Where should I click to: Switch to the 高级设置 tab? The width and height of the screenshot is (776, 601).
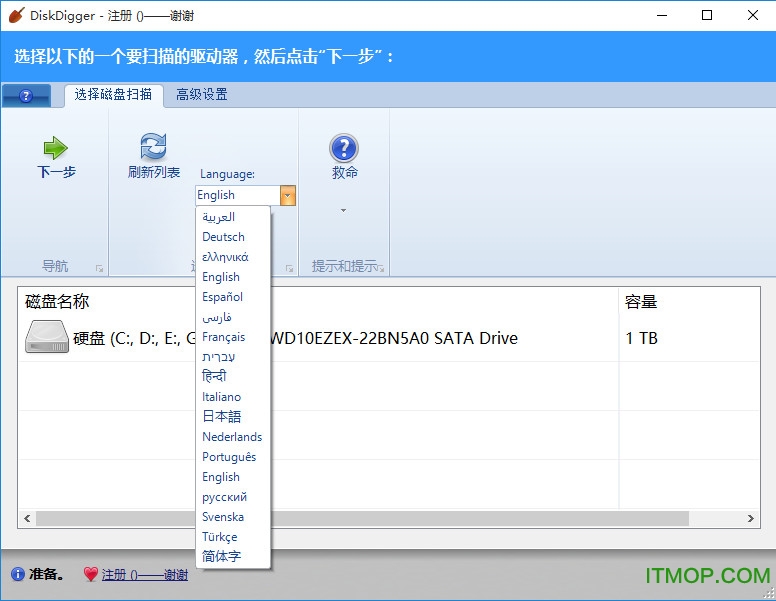click(x=202, y=94)
